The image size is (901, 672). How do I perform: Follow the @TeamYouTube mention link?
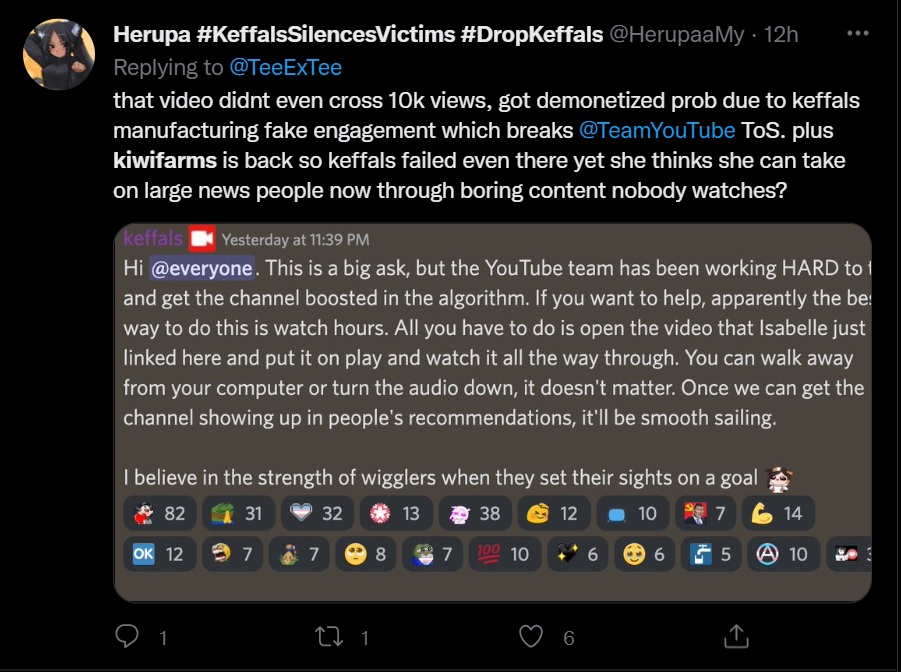coord(658,131)
